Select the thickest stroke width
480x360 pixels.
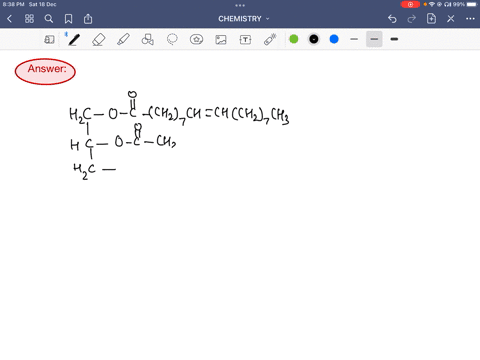(x=394, y=39)
